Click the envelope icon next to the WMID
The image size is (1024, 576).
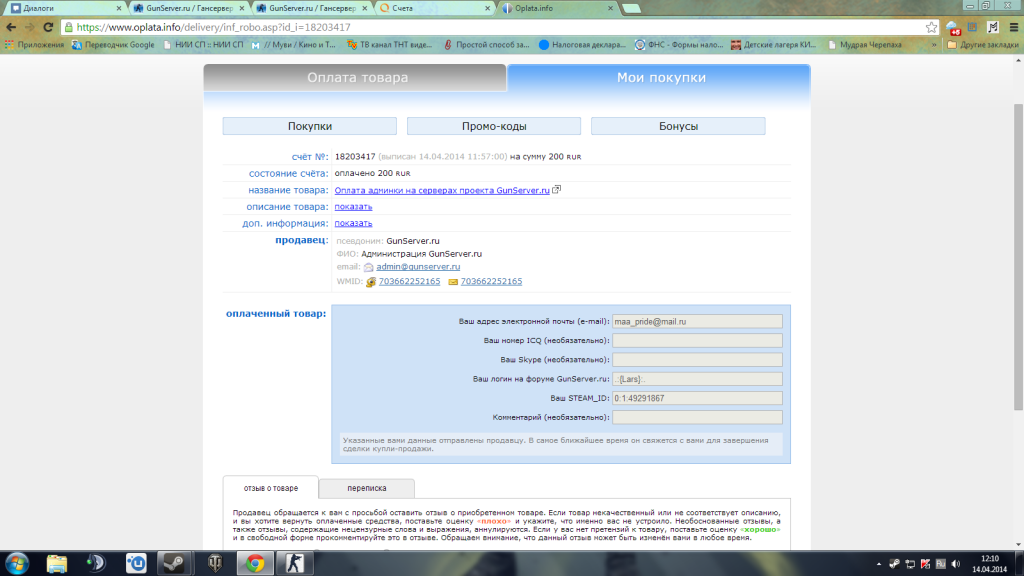coord(453,282)
